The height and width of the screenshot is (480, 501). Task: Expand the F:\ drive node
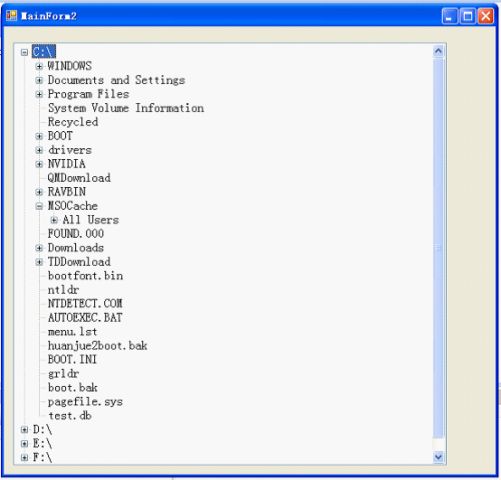click(24, 458)
